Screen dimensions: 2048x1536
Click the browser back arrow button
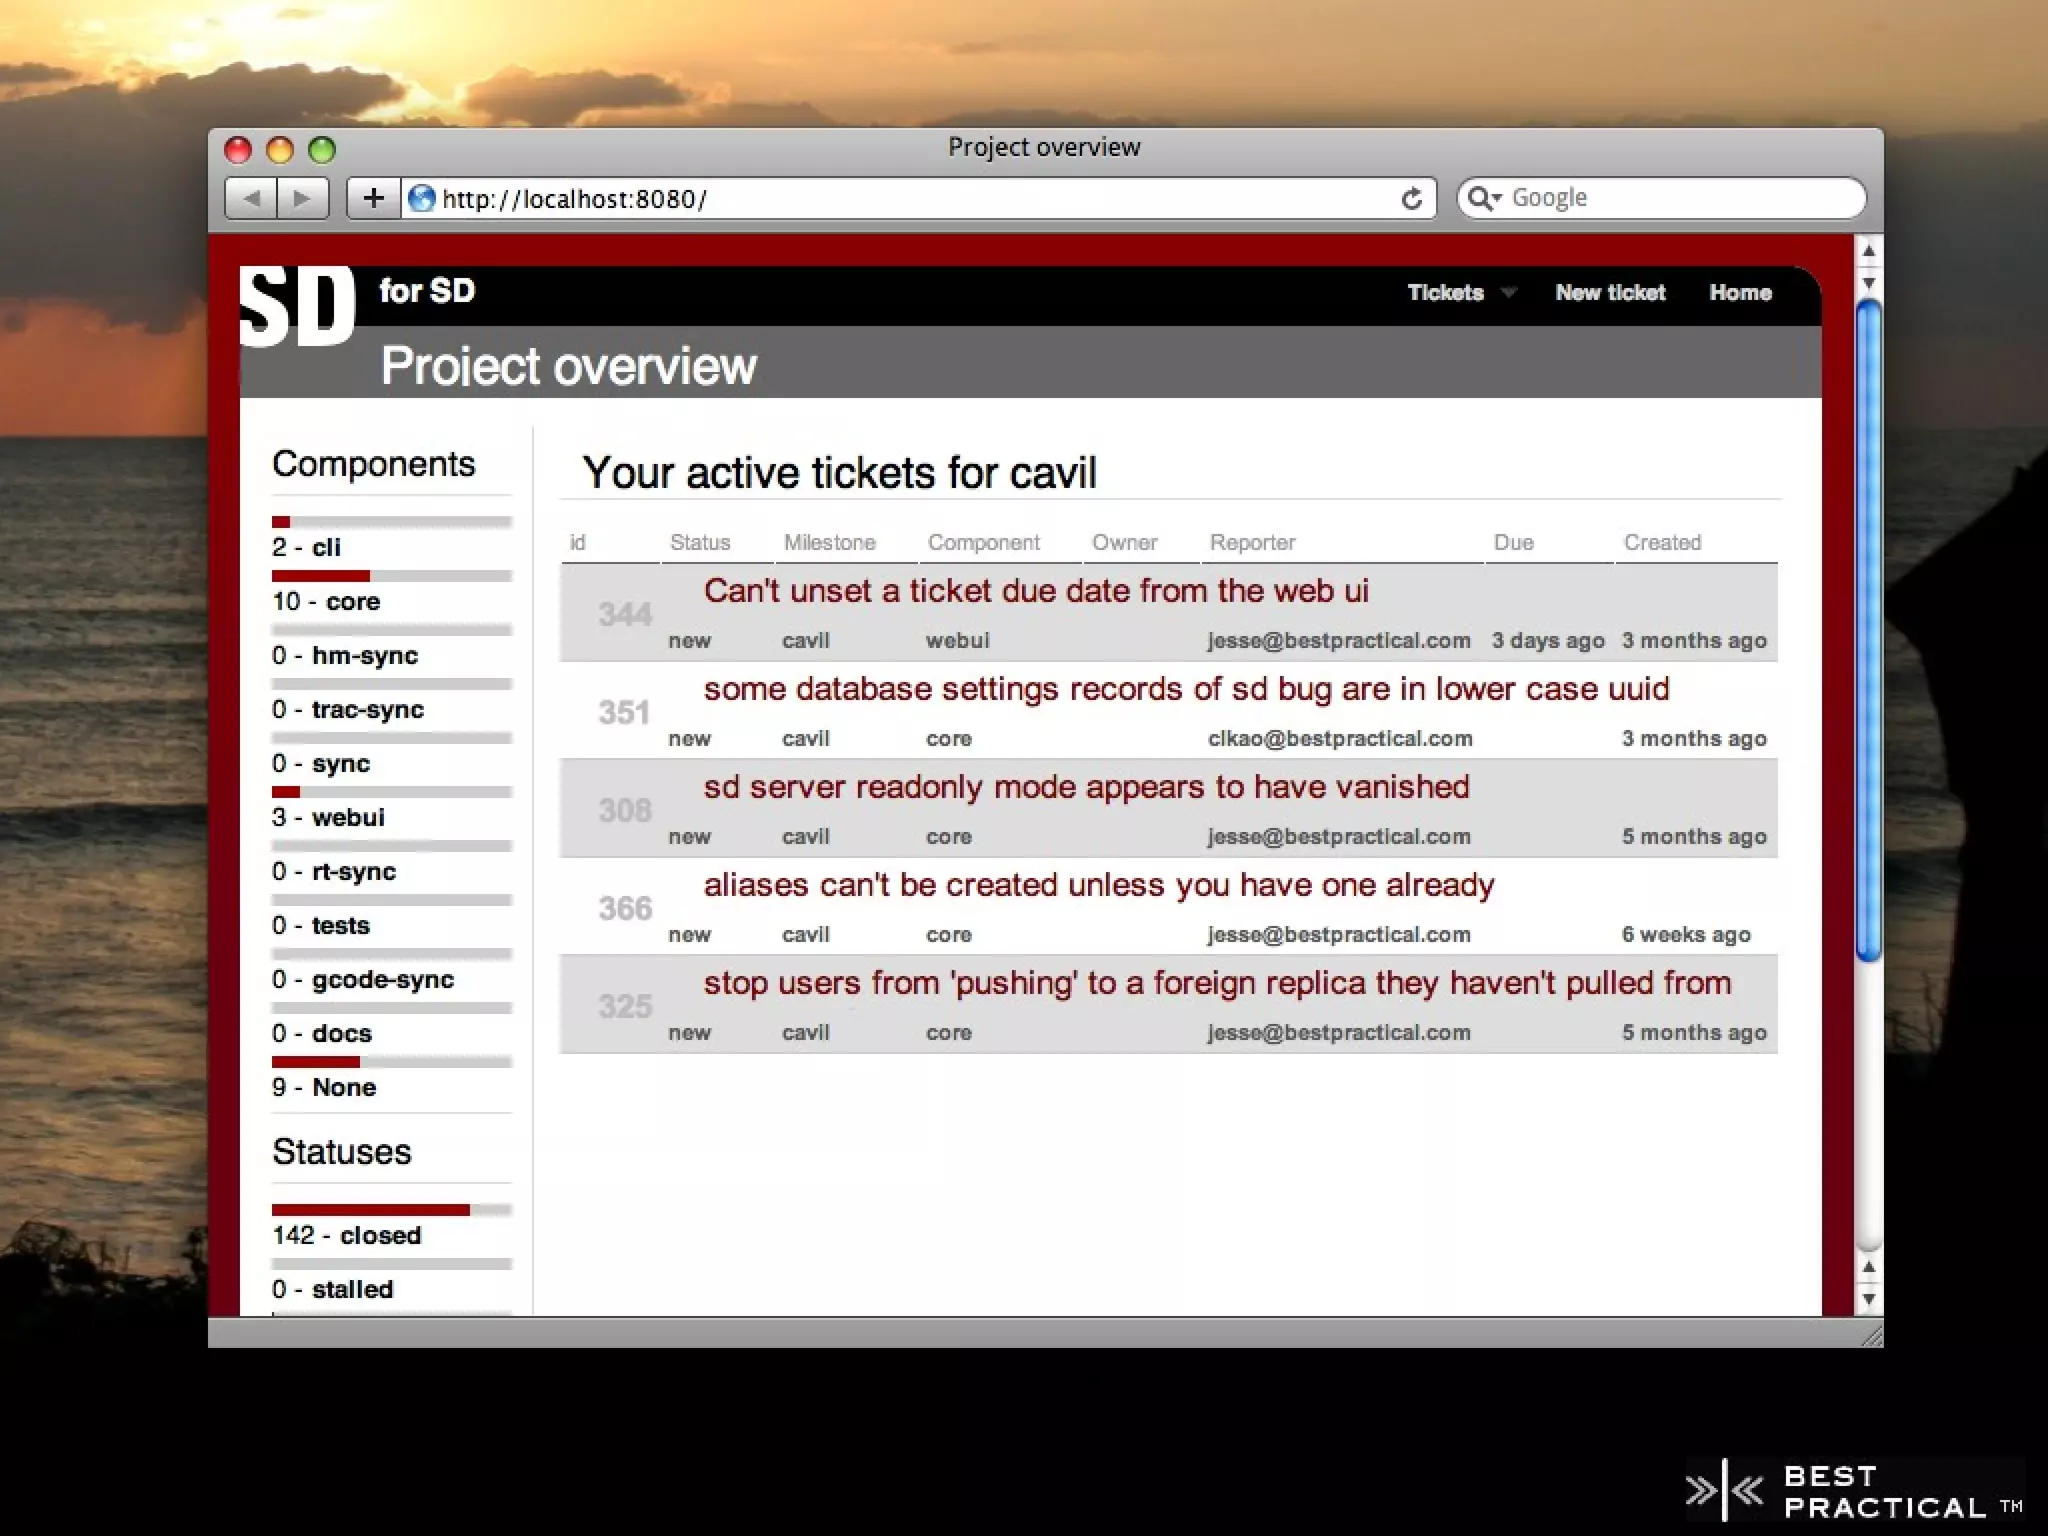click(251, 198)
